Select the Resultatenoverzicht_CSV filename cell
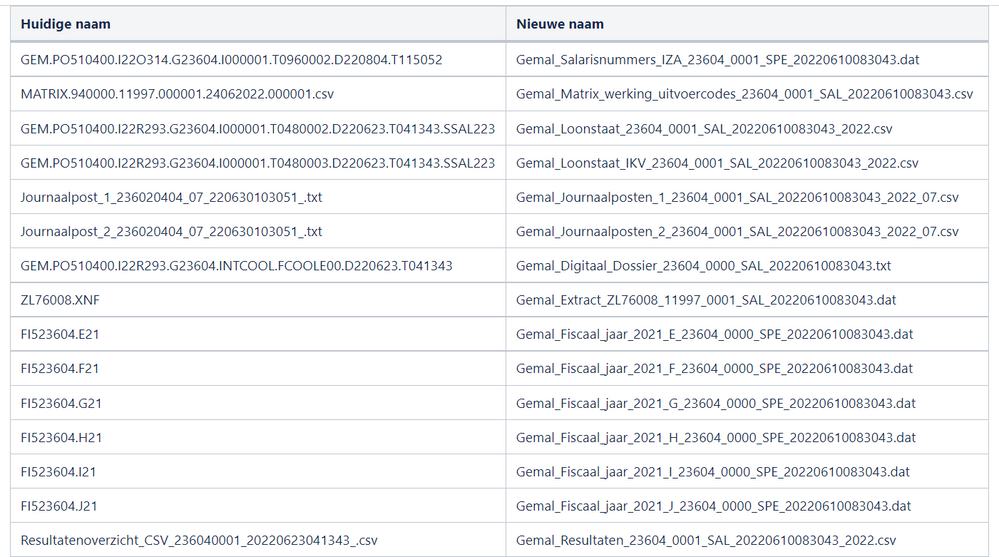Image resolution: width=999 pixels, height=557 pixels. (x=199, y=541)
